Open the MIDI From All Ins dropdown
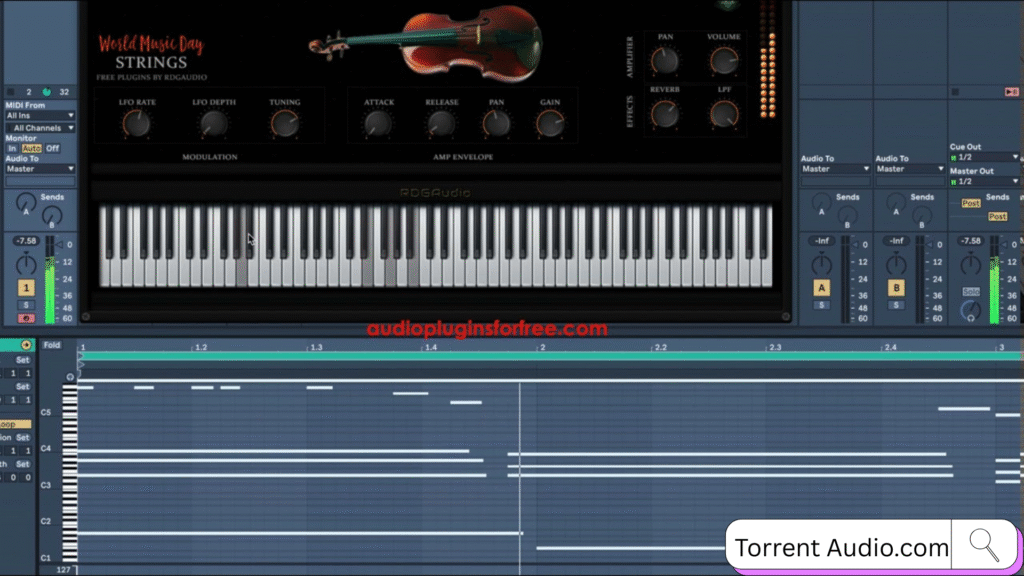This screenshot has height=576, width=1024. tap(40, 115)
